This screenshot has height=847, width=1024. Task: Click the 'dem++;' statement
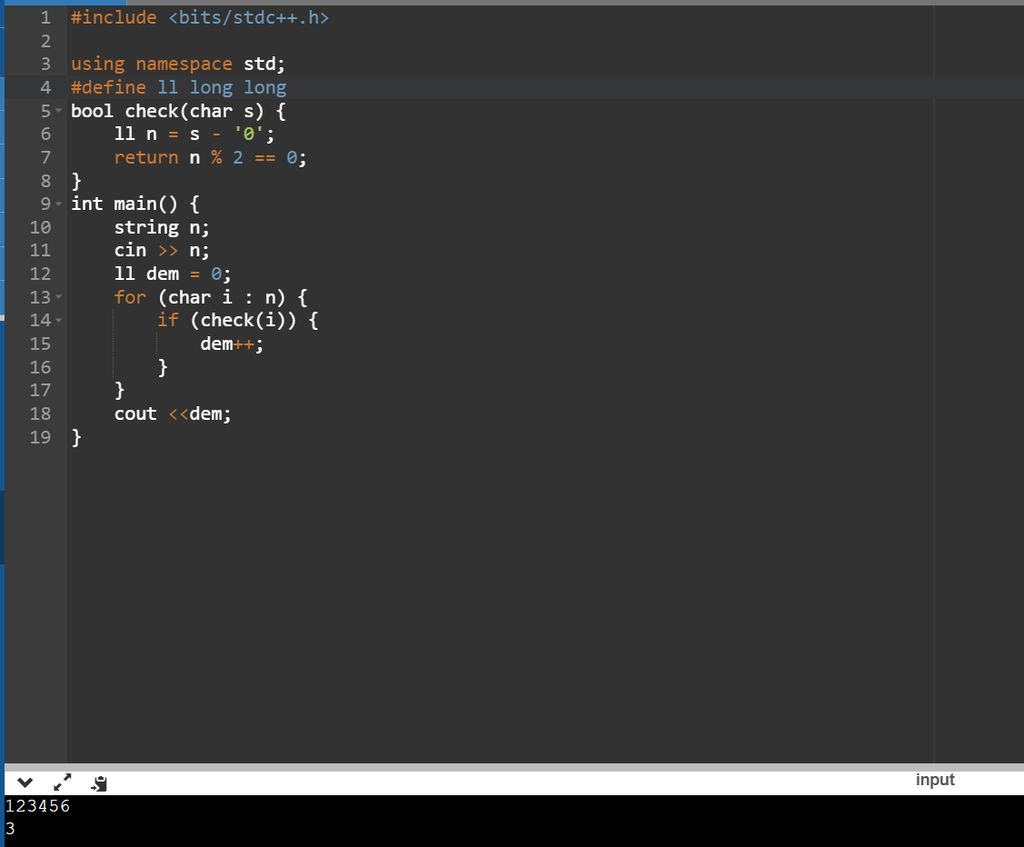pos(232,343)
